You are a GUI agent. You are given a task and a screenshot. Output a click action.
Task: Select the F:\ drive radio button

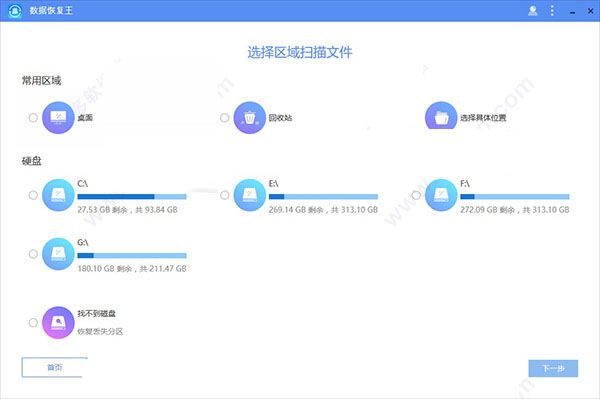pyautogui.click(x=416, y=195)
